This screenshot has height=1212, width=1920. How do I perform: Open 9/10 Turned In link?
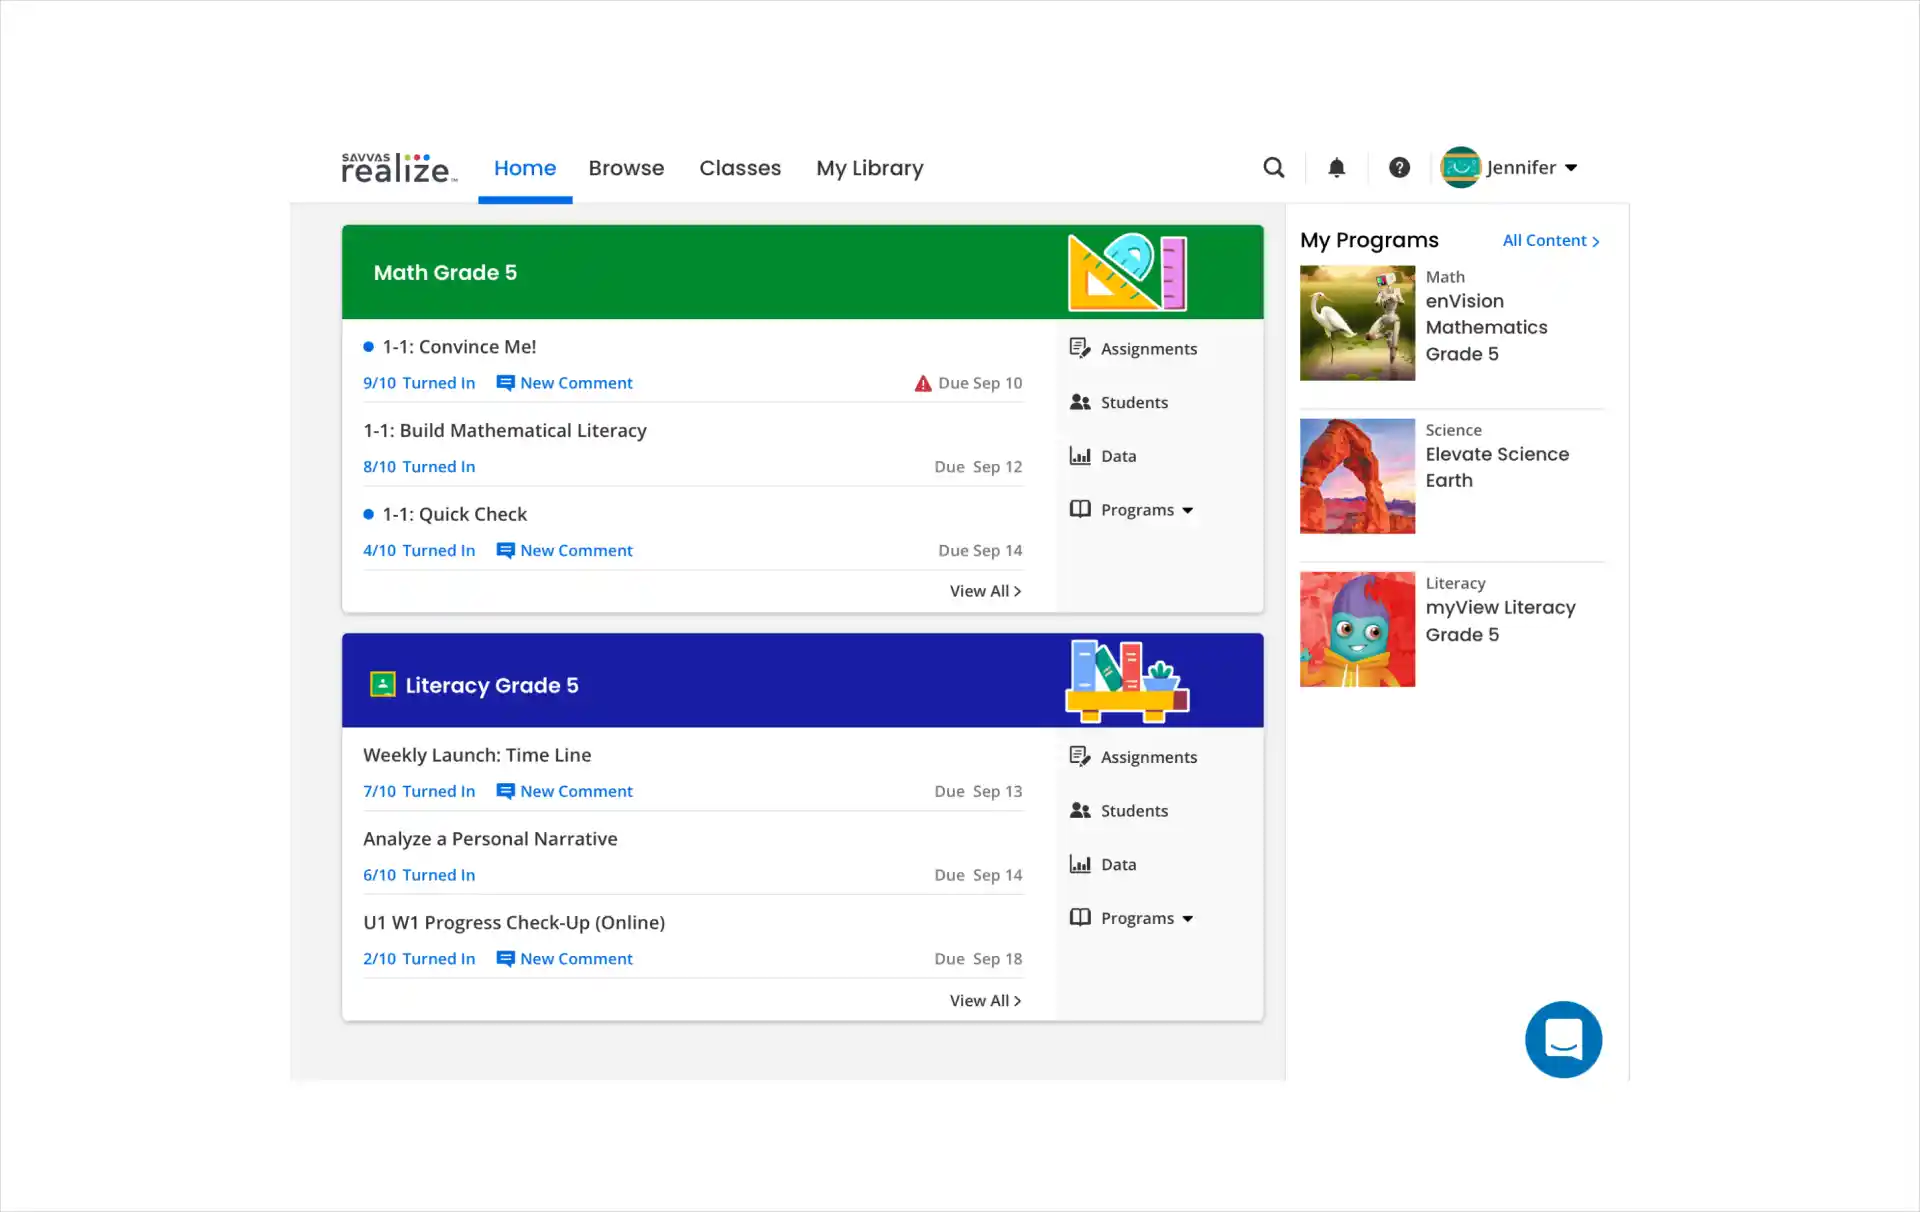(419, 383)
